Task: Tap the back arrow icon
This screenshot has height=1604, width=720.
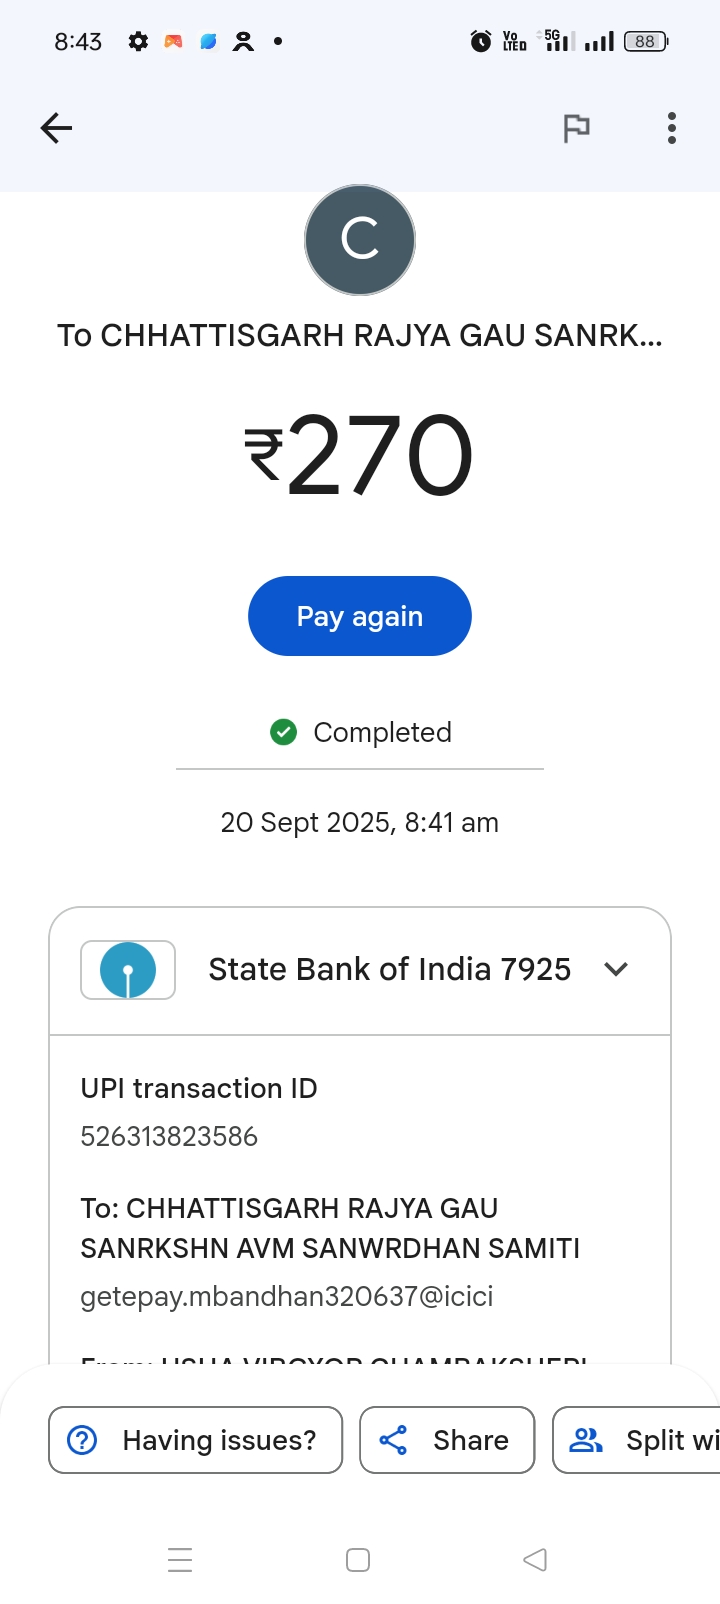Action: [56, 128]
